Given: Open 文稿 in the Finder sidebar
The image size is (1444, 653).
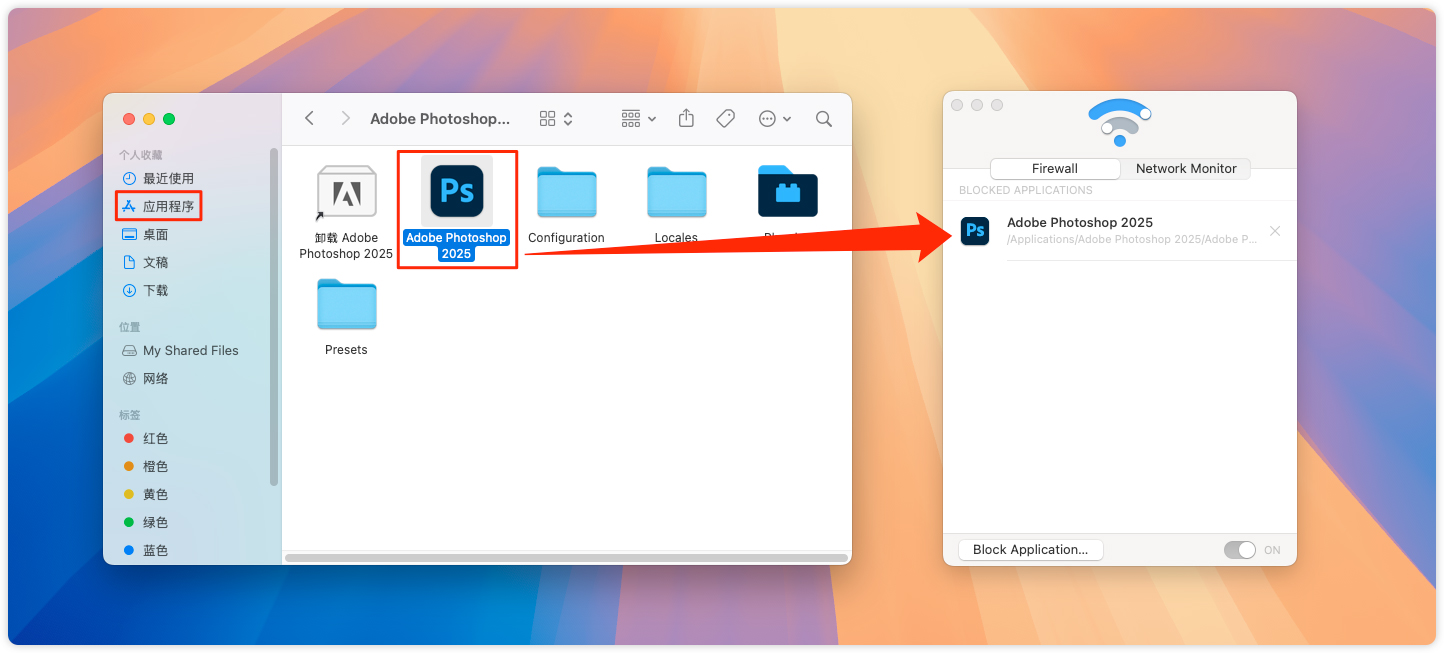Looking at the screenshot, I should pos(145,262).
